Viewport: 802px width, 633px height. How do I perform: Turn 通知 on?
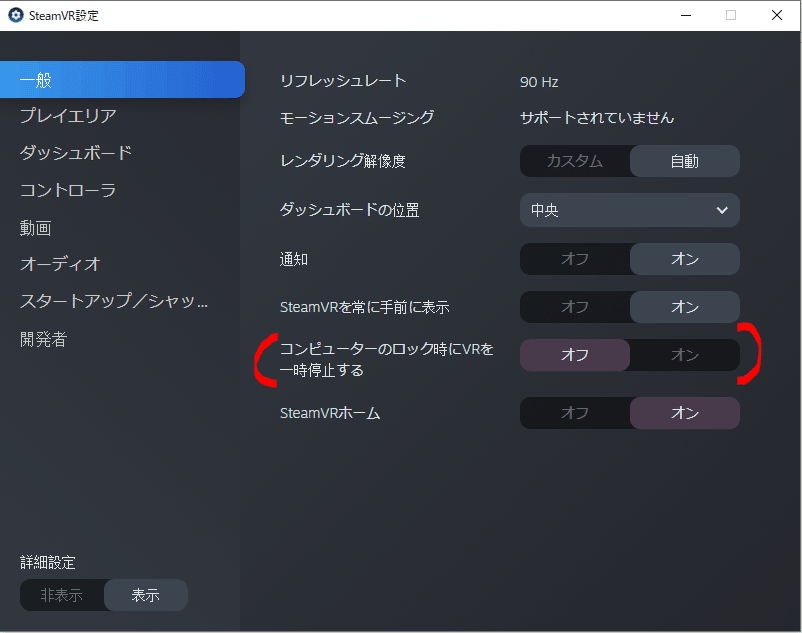click(x=685, y=259)
